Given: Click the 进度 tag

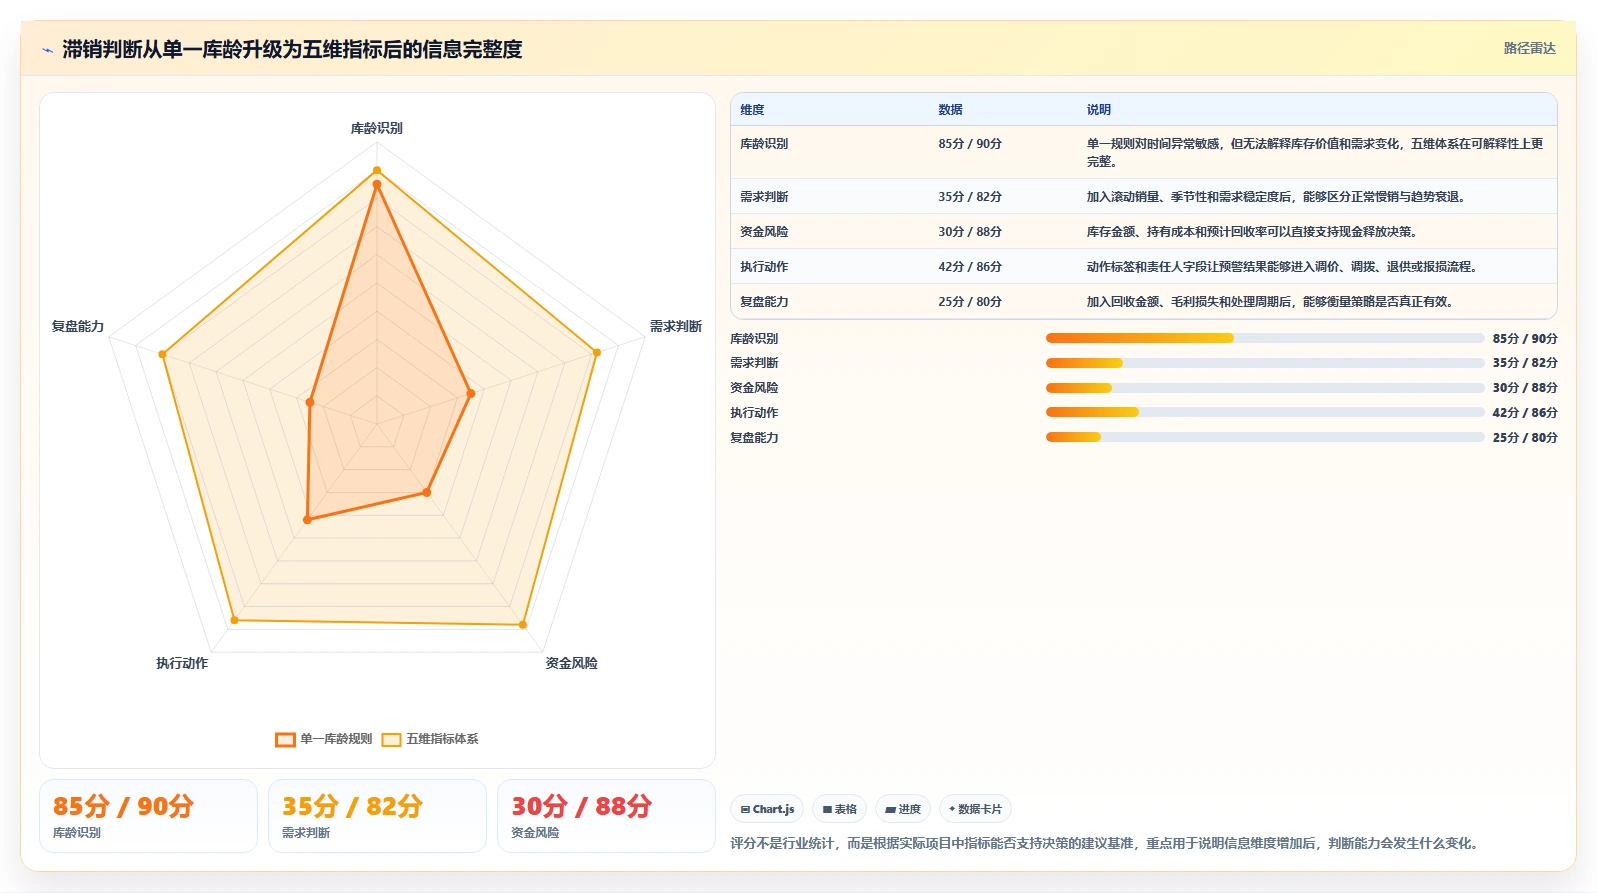Looking at the screenshot, I should 903,809.
